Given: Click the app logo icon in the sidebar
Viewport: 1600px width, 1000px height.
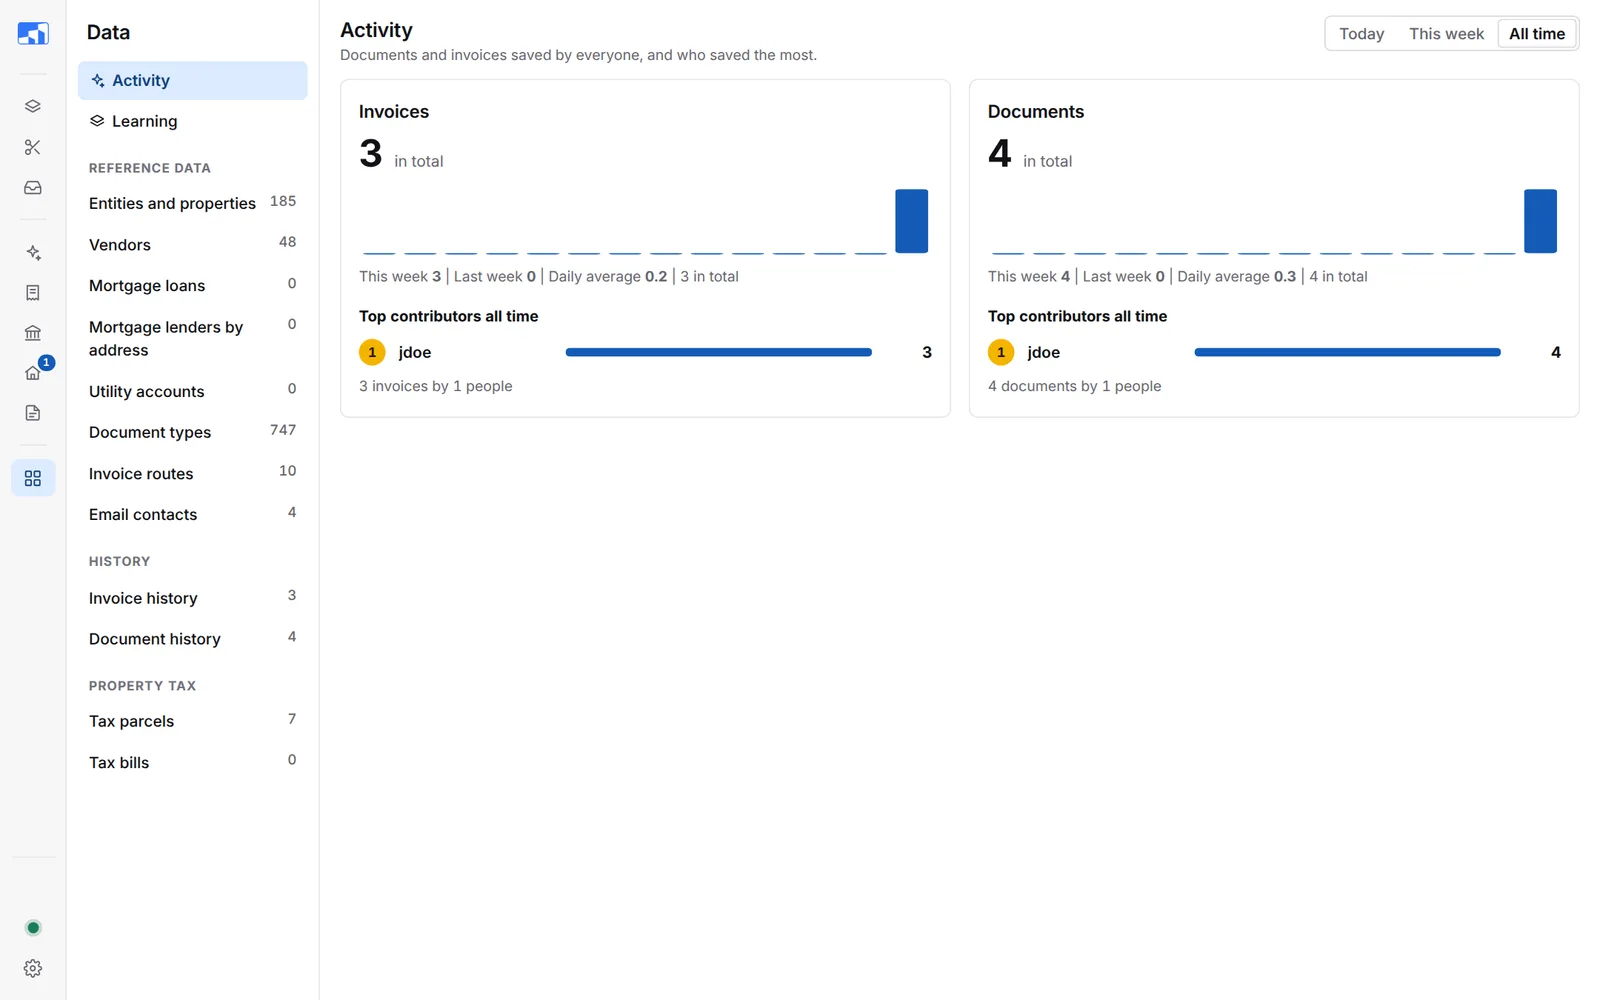Looking at the screenshot, I should 33,33.
